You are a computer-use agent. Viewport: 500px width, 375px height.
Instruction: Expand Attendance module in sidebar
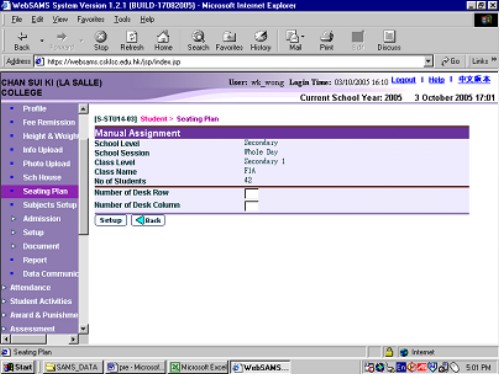(x=30, y=287)
